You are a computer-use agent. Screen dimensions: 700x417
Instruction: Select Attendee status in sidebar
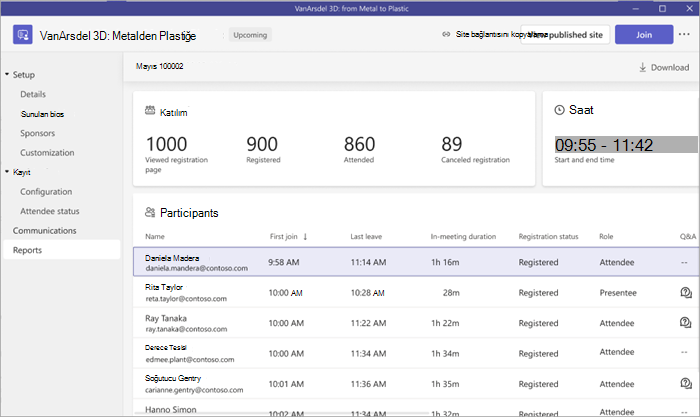pyautogui.click(x=50, y=211)
